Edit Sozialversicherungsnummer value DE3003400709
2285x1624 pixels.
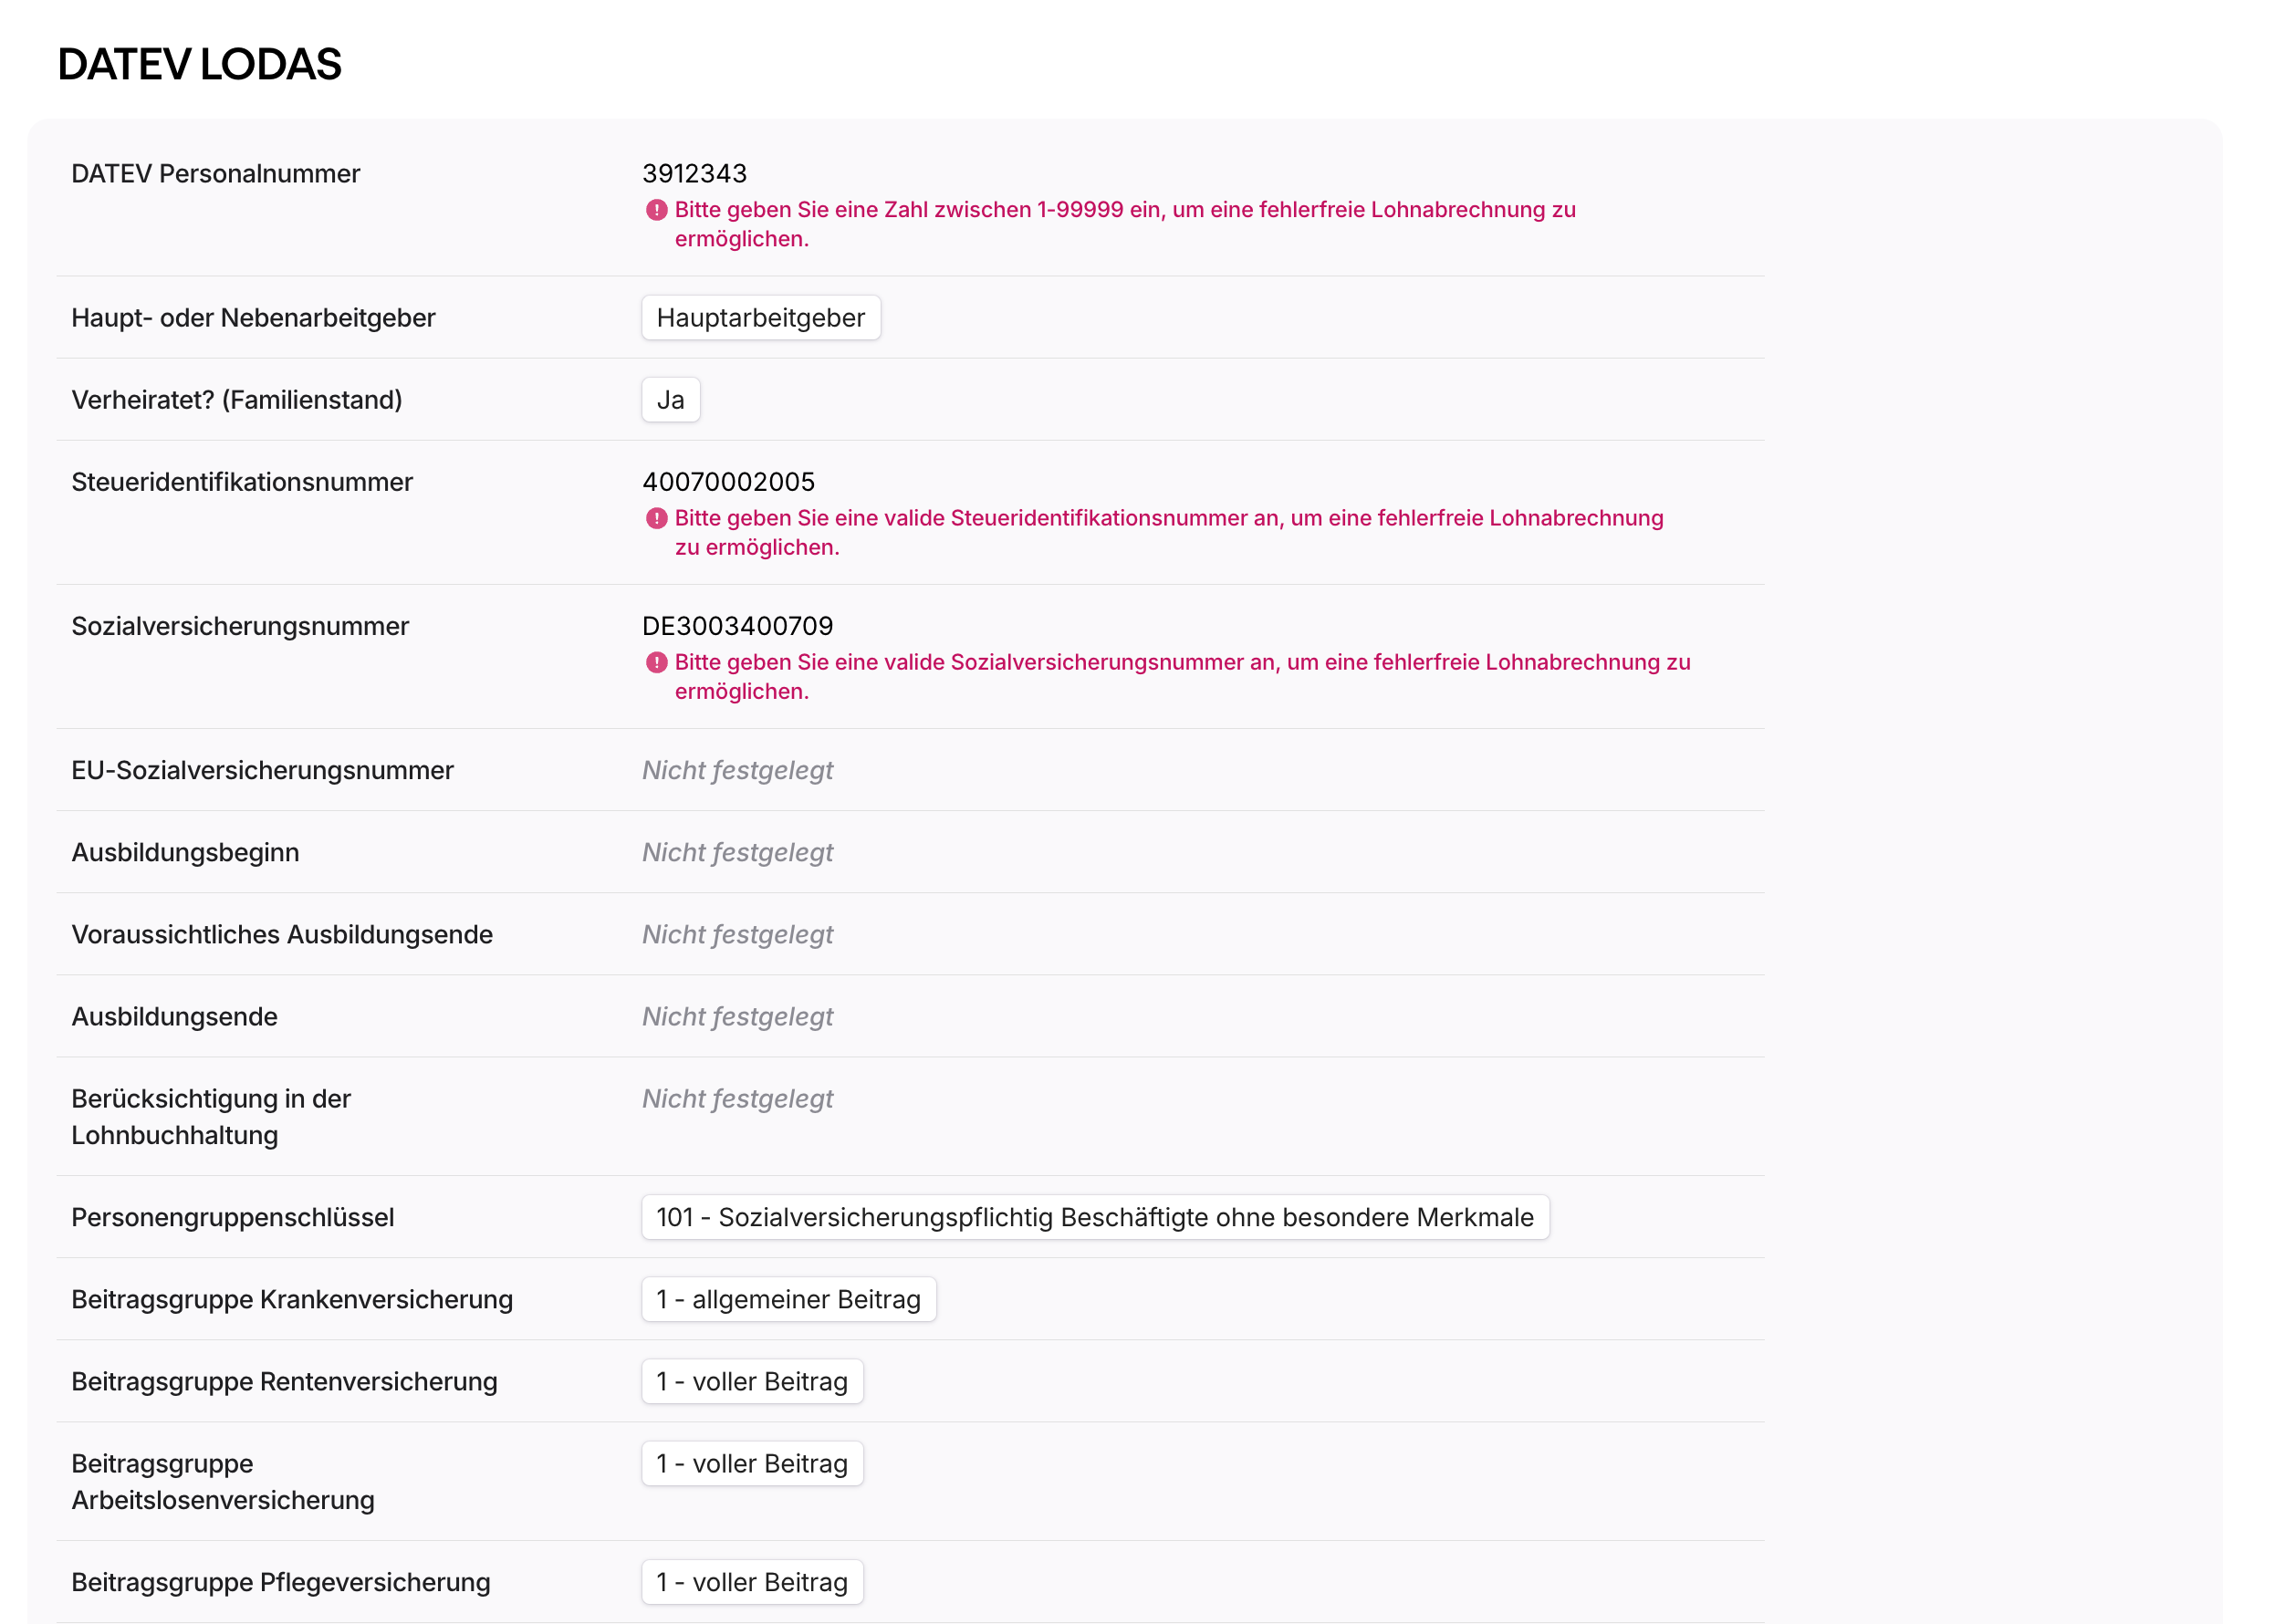738,626
